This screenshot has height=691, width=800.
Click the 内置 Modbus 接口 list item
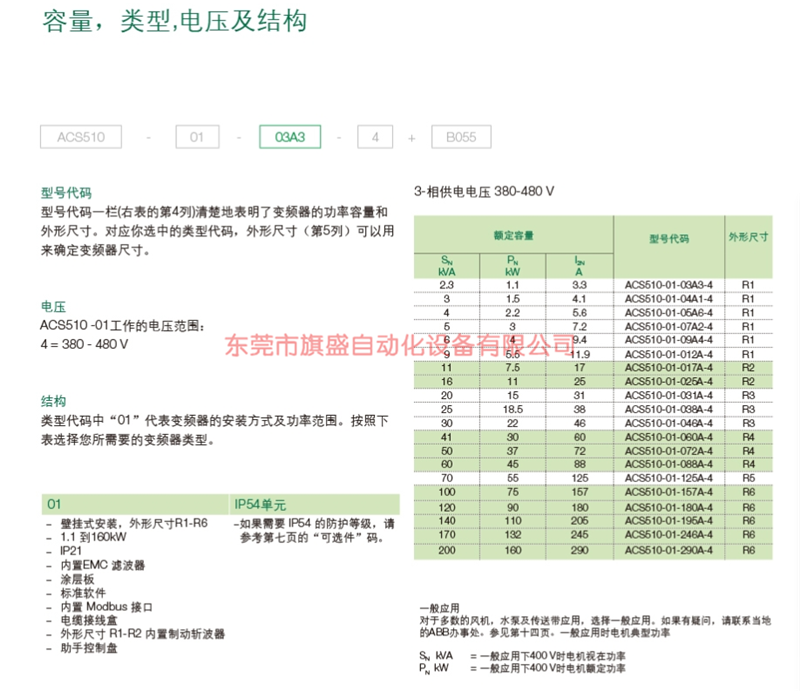pos(106,606)
